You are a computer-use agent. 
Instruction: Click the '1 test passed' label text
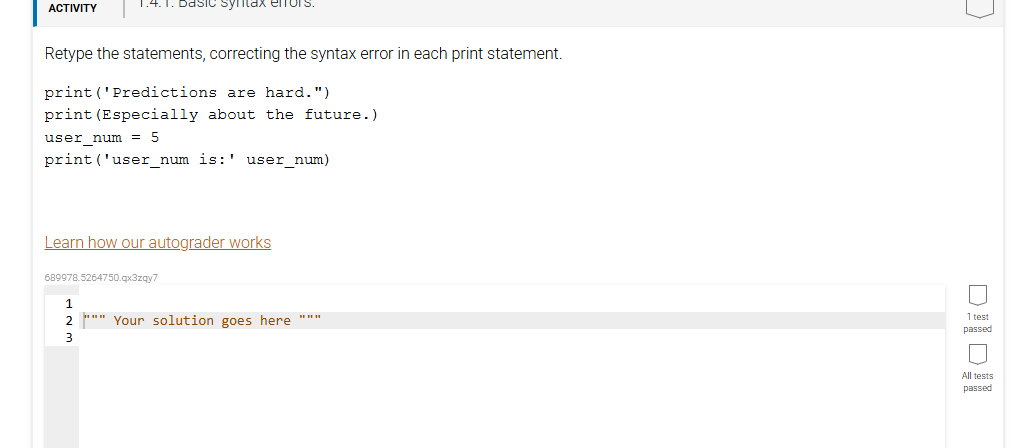(x=977, y=323)
